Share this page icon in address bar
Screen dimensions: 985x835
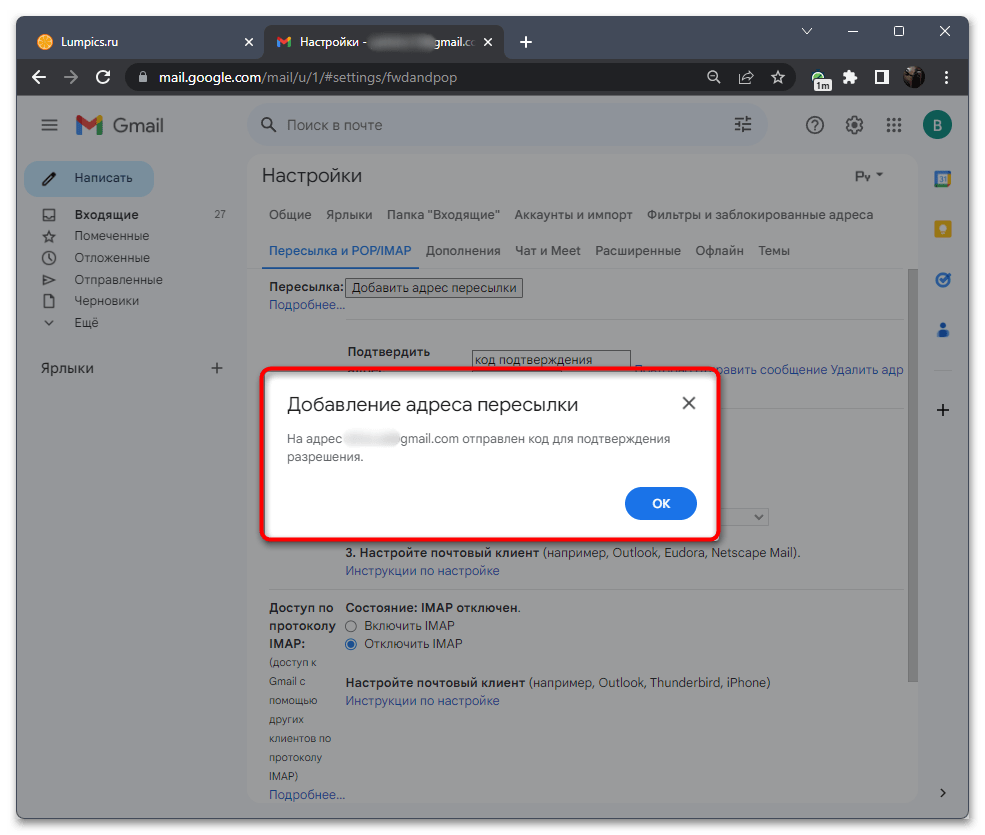pos(746,77)
